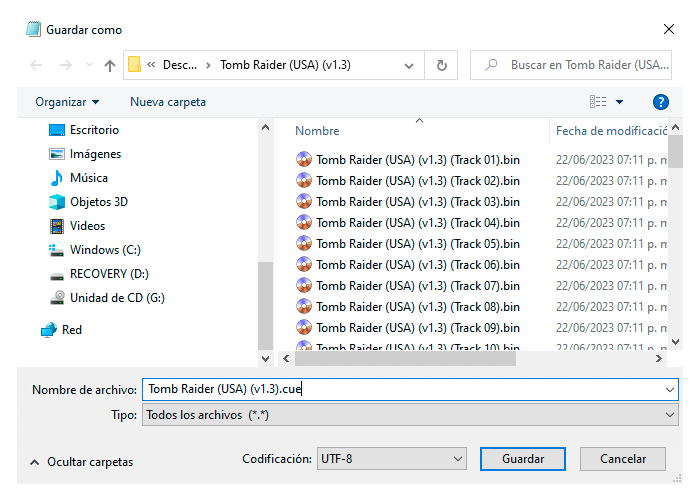The height and width of the screenshot is (500, 700).
Task: Select the Track 05.bin file
Action: click(x=418, y=244)
